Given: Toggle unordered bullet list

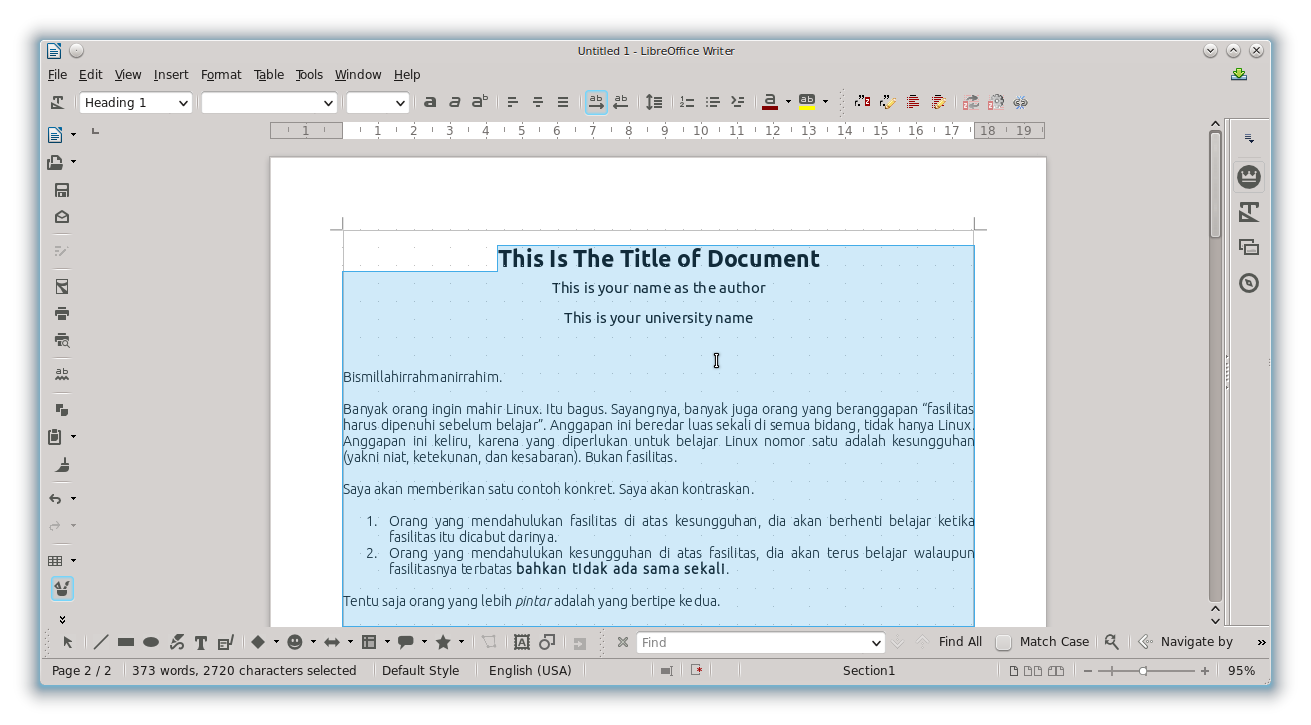Looking at the screenshot, I should [712, 102].
